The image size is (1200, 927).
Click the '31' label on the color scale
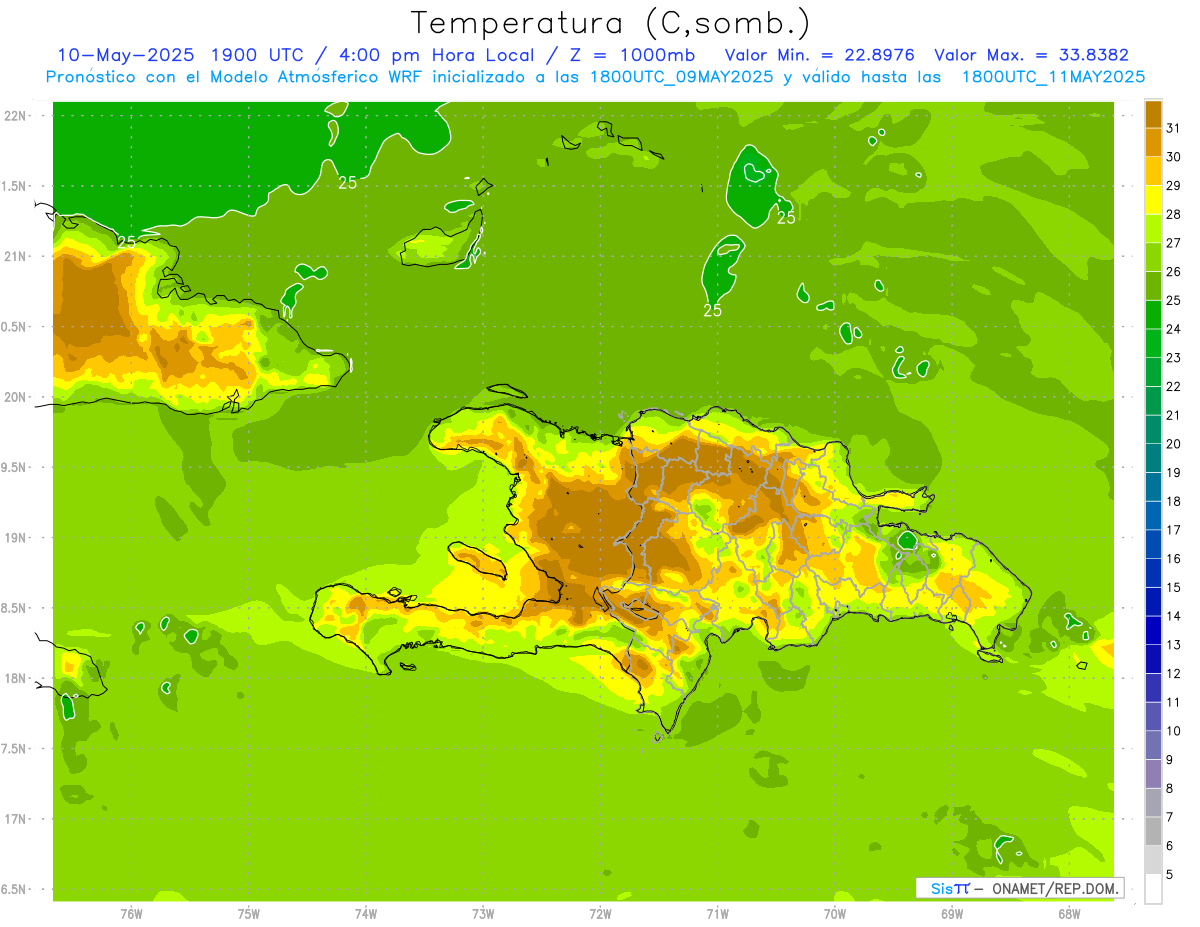click(x=1174, y=128)
